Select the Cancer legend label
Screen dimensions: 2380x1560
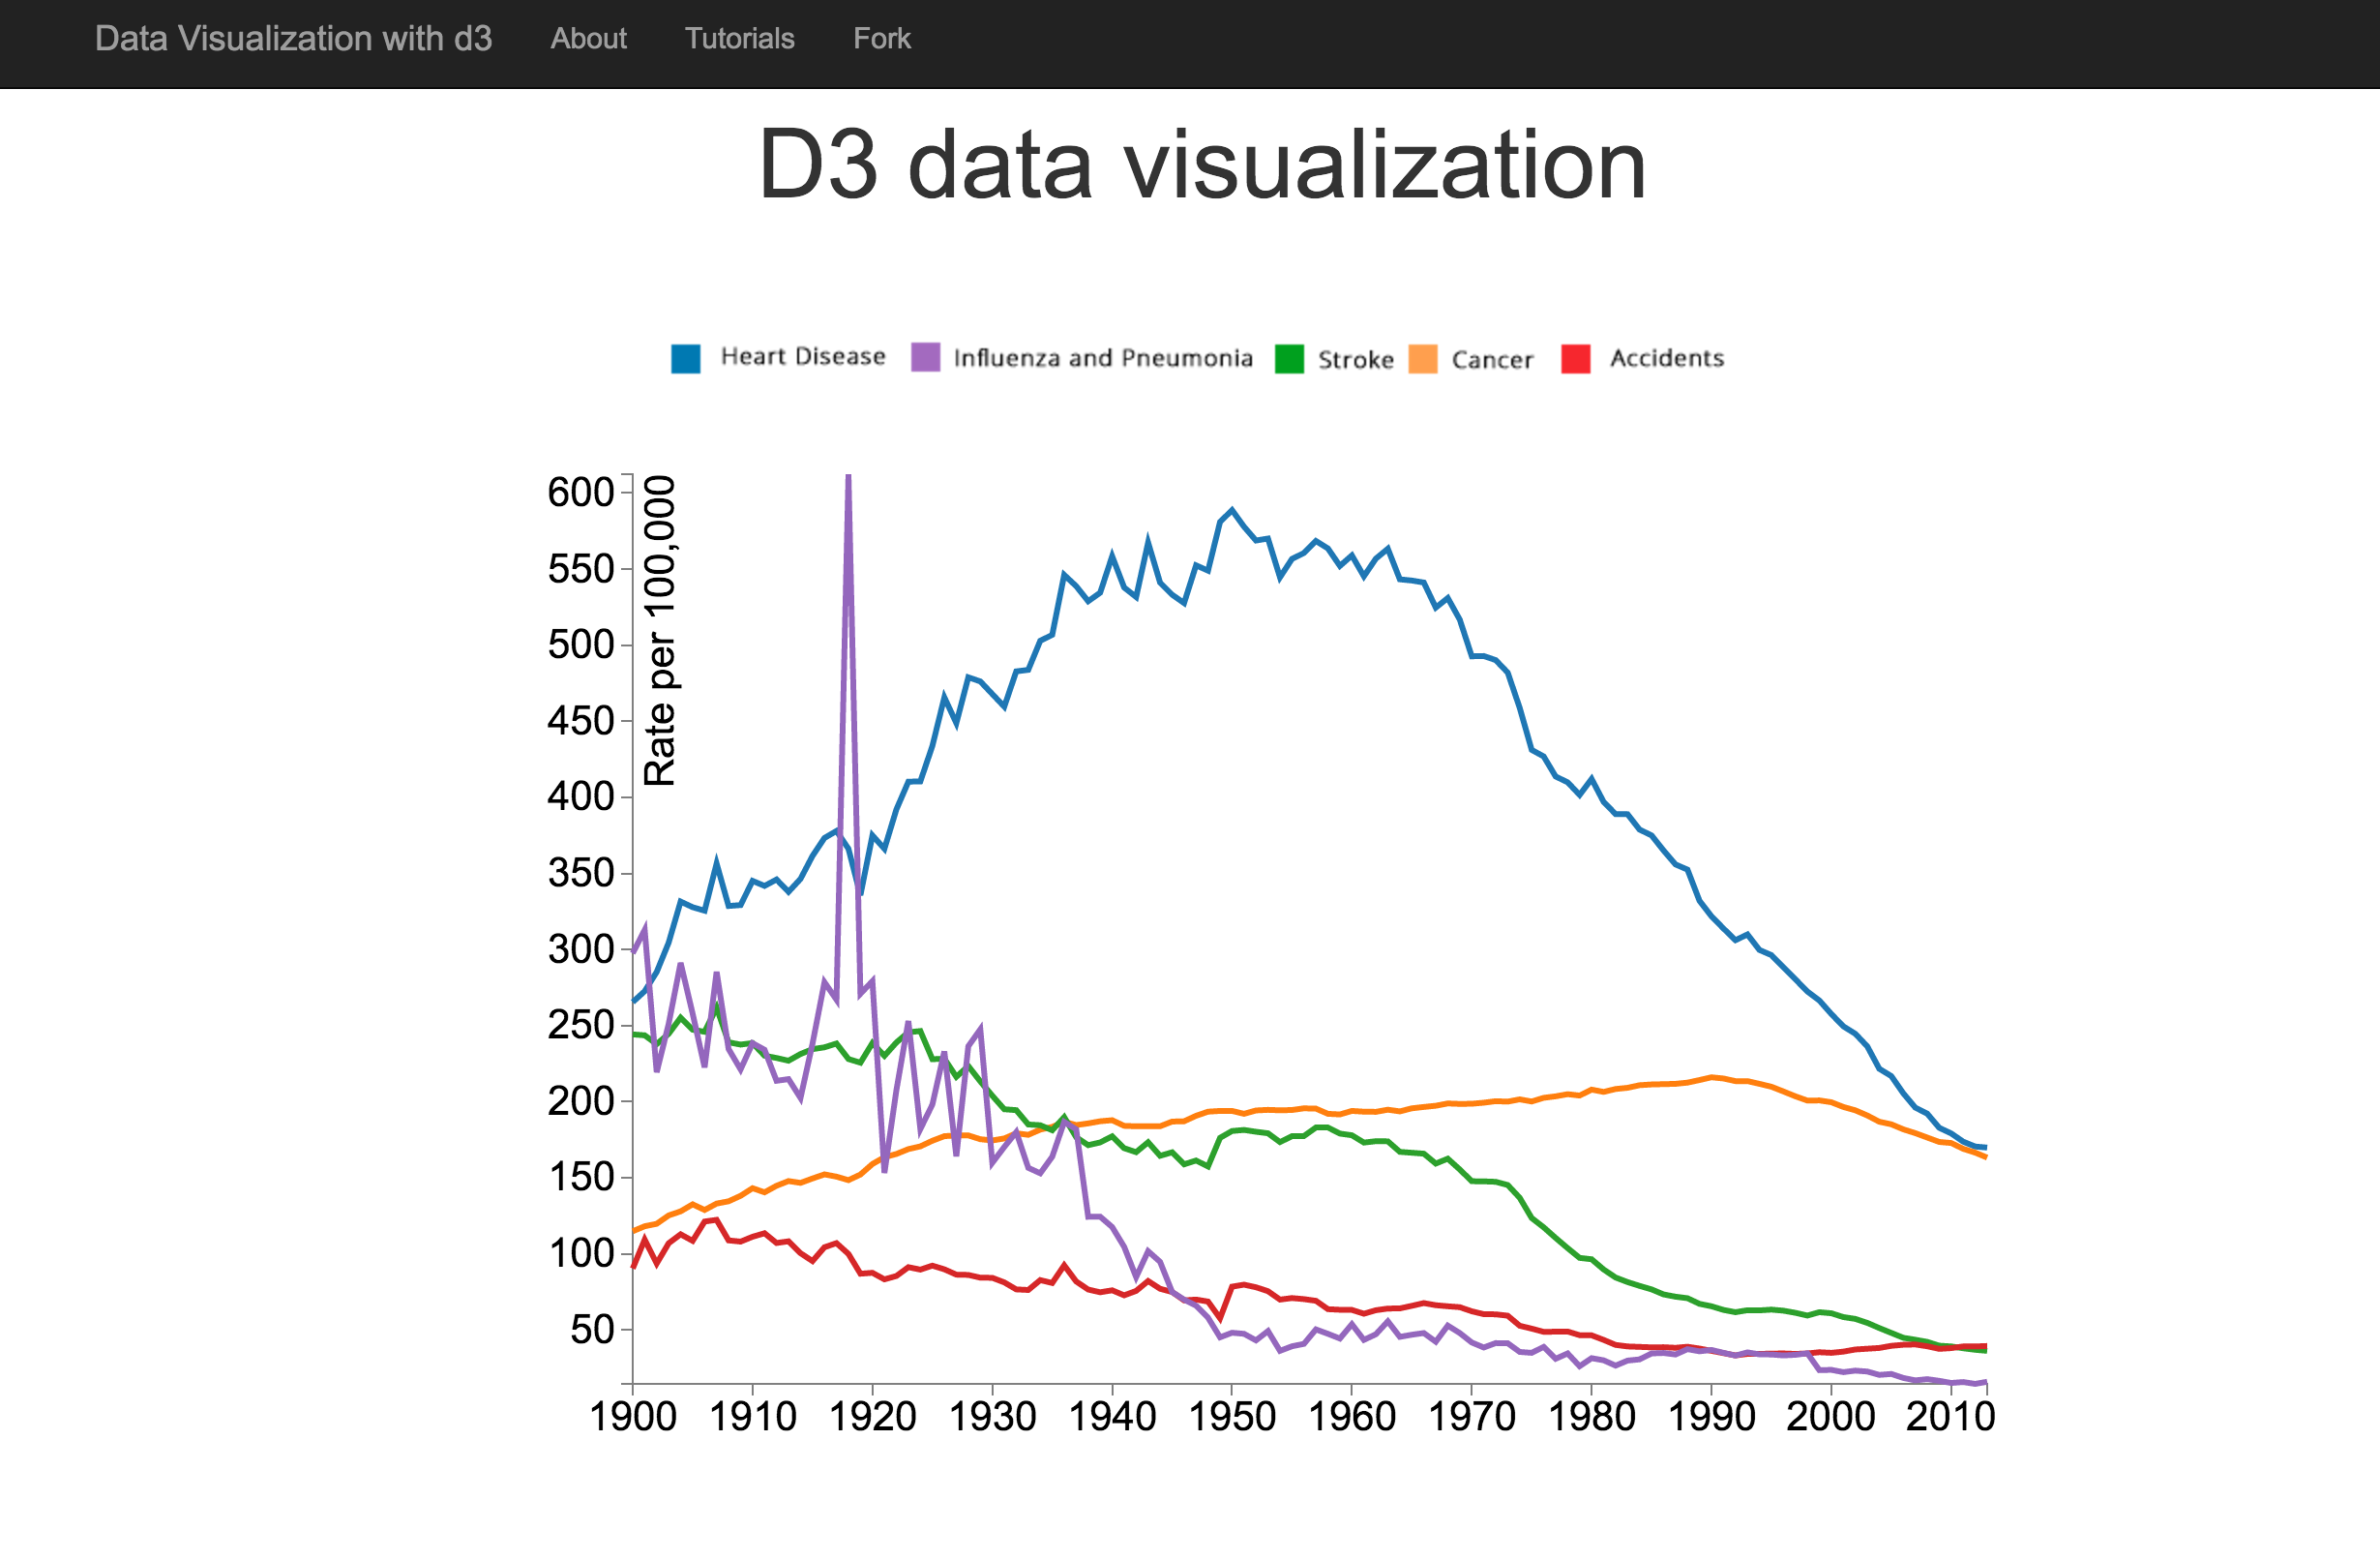pos(1492,359)
